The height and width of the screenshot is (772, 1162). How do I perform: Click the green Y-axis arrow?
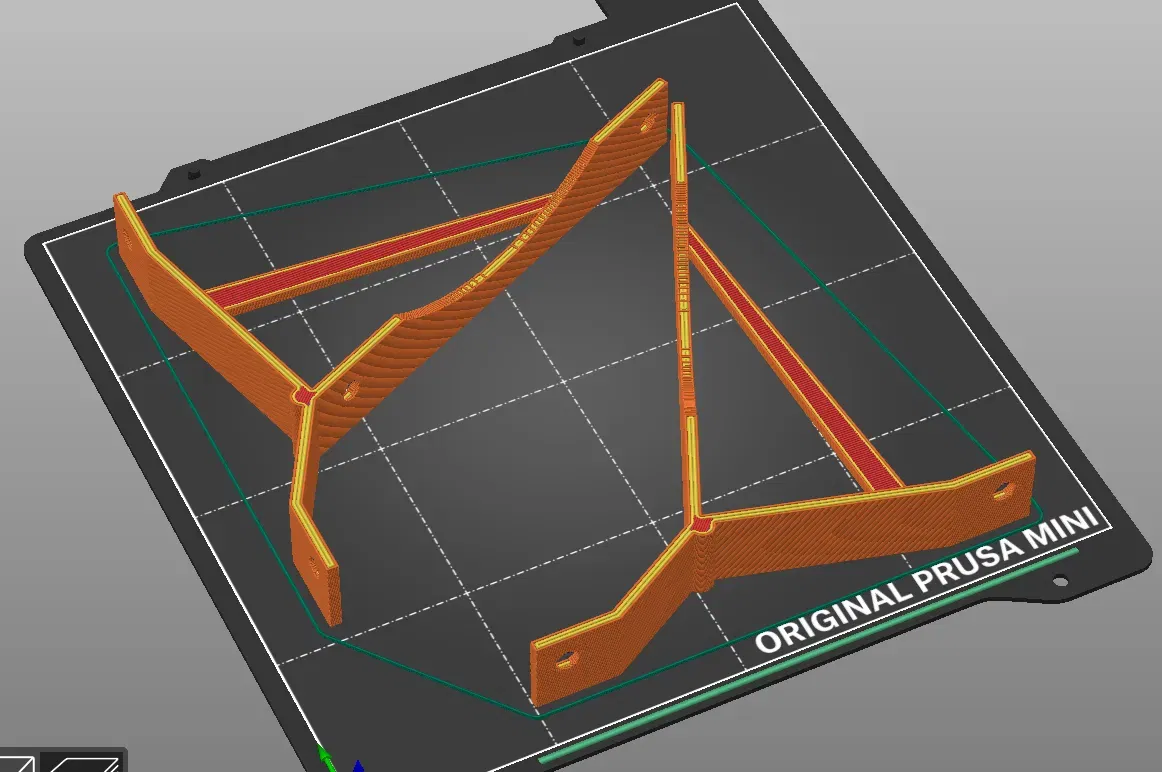point(326,759)
